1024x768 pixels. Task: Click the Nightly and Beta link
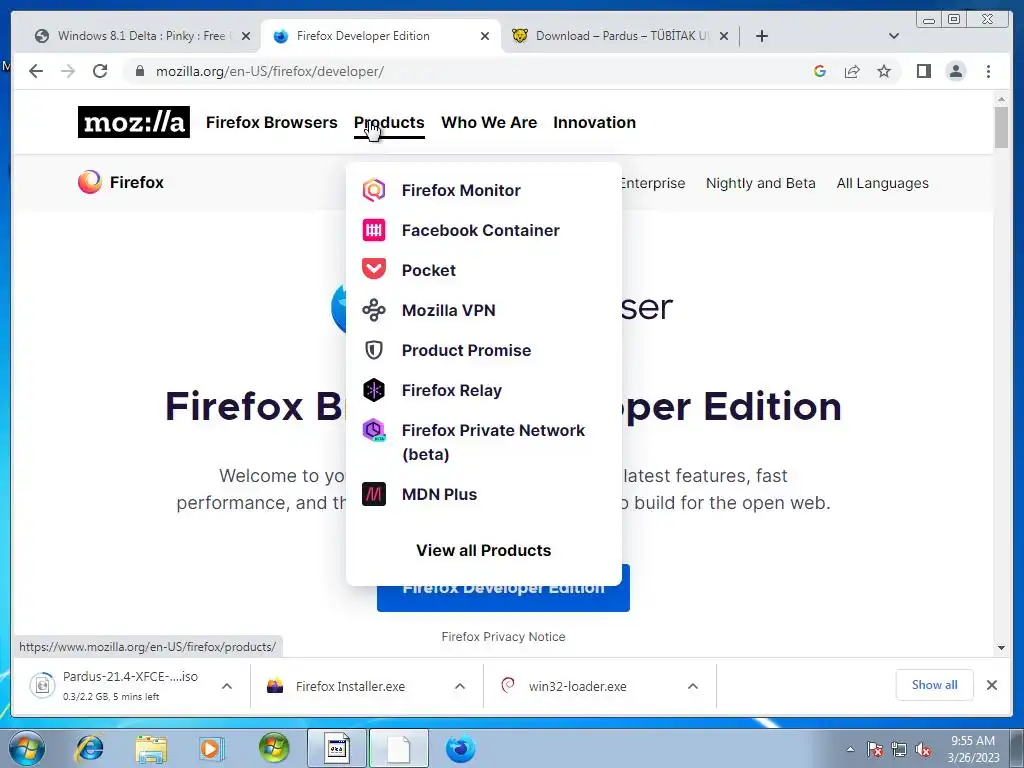coord(761,183)
